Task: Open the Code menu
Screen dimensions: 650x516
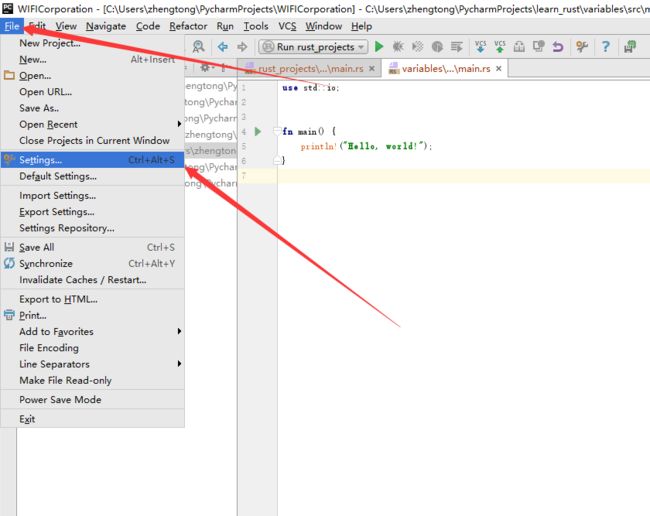Action: point(148,26)
